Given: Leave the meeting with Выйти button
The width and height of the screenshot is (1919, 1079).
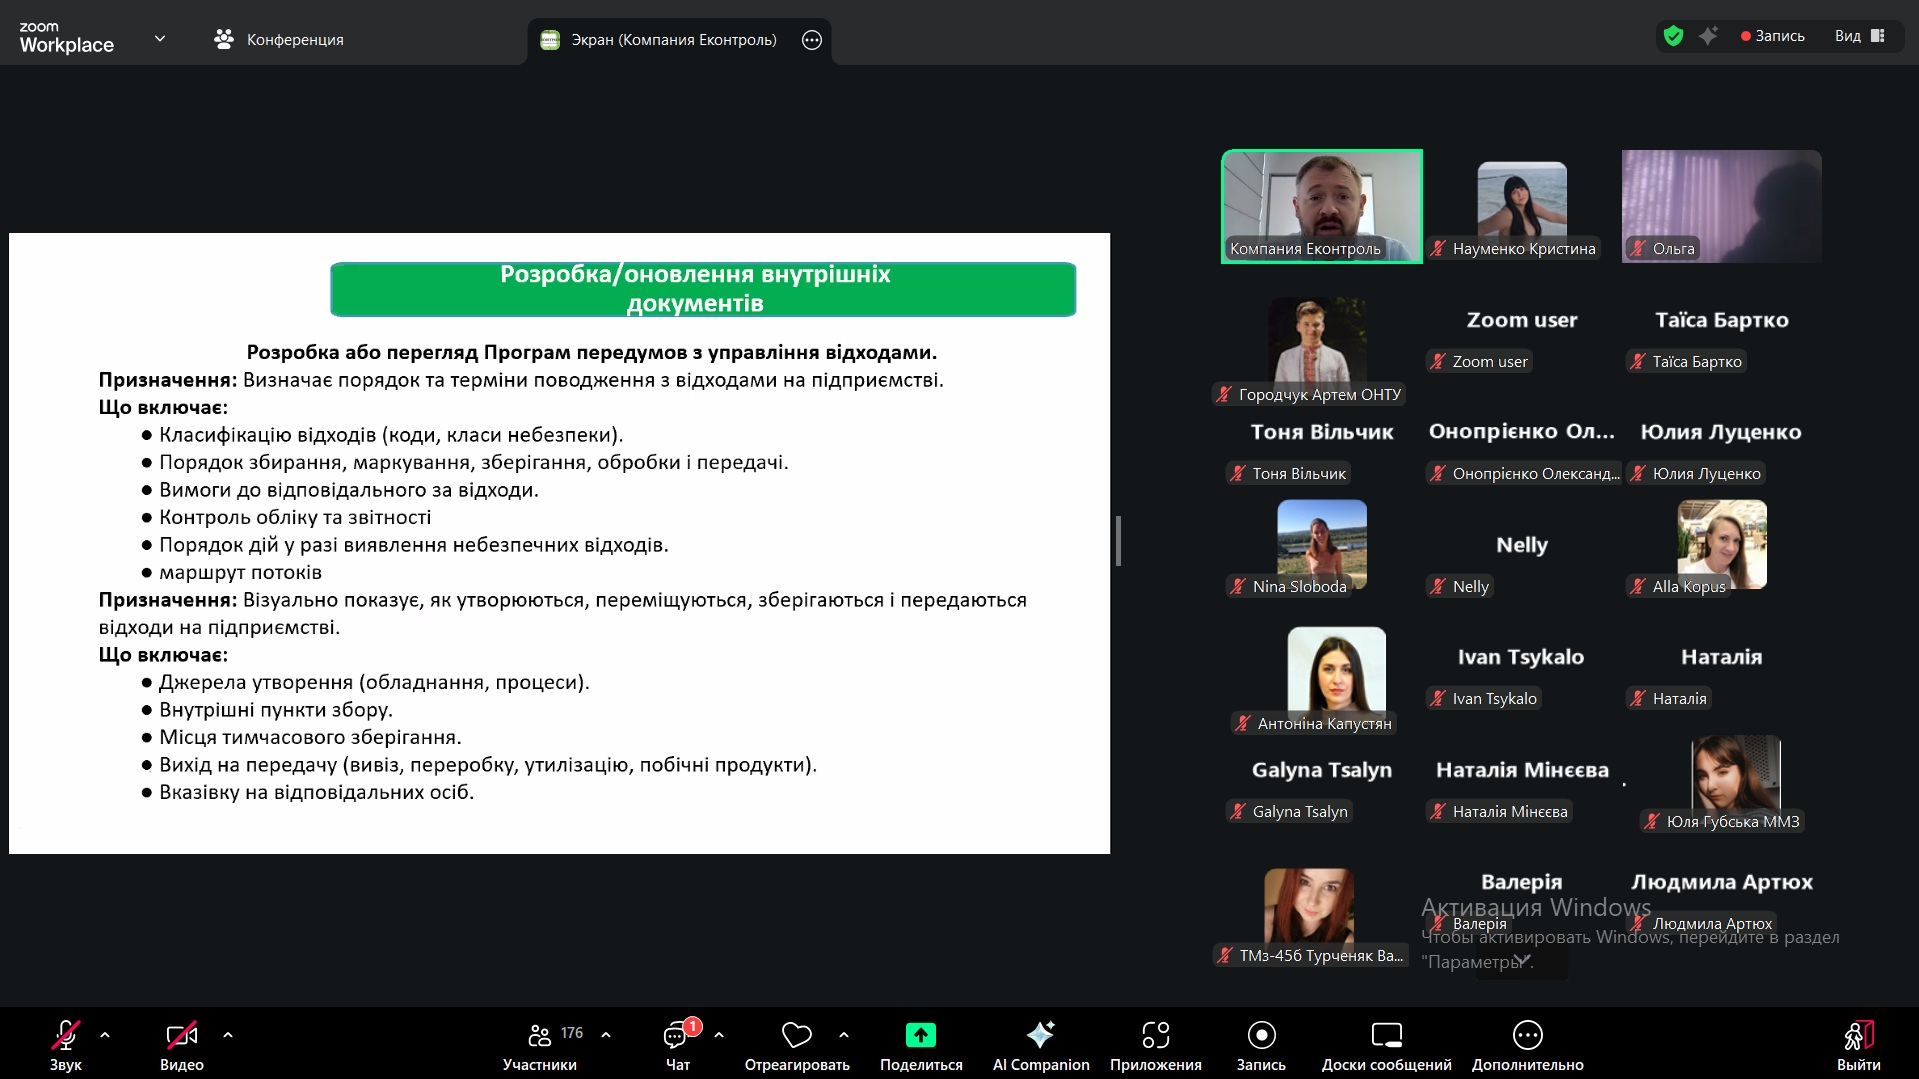Looking at the screenshot, I should [x=1858, y=1045].
